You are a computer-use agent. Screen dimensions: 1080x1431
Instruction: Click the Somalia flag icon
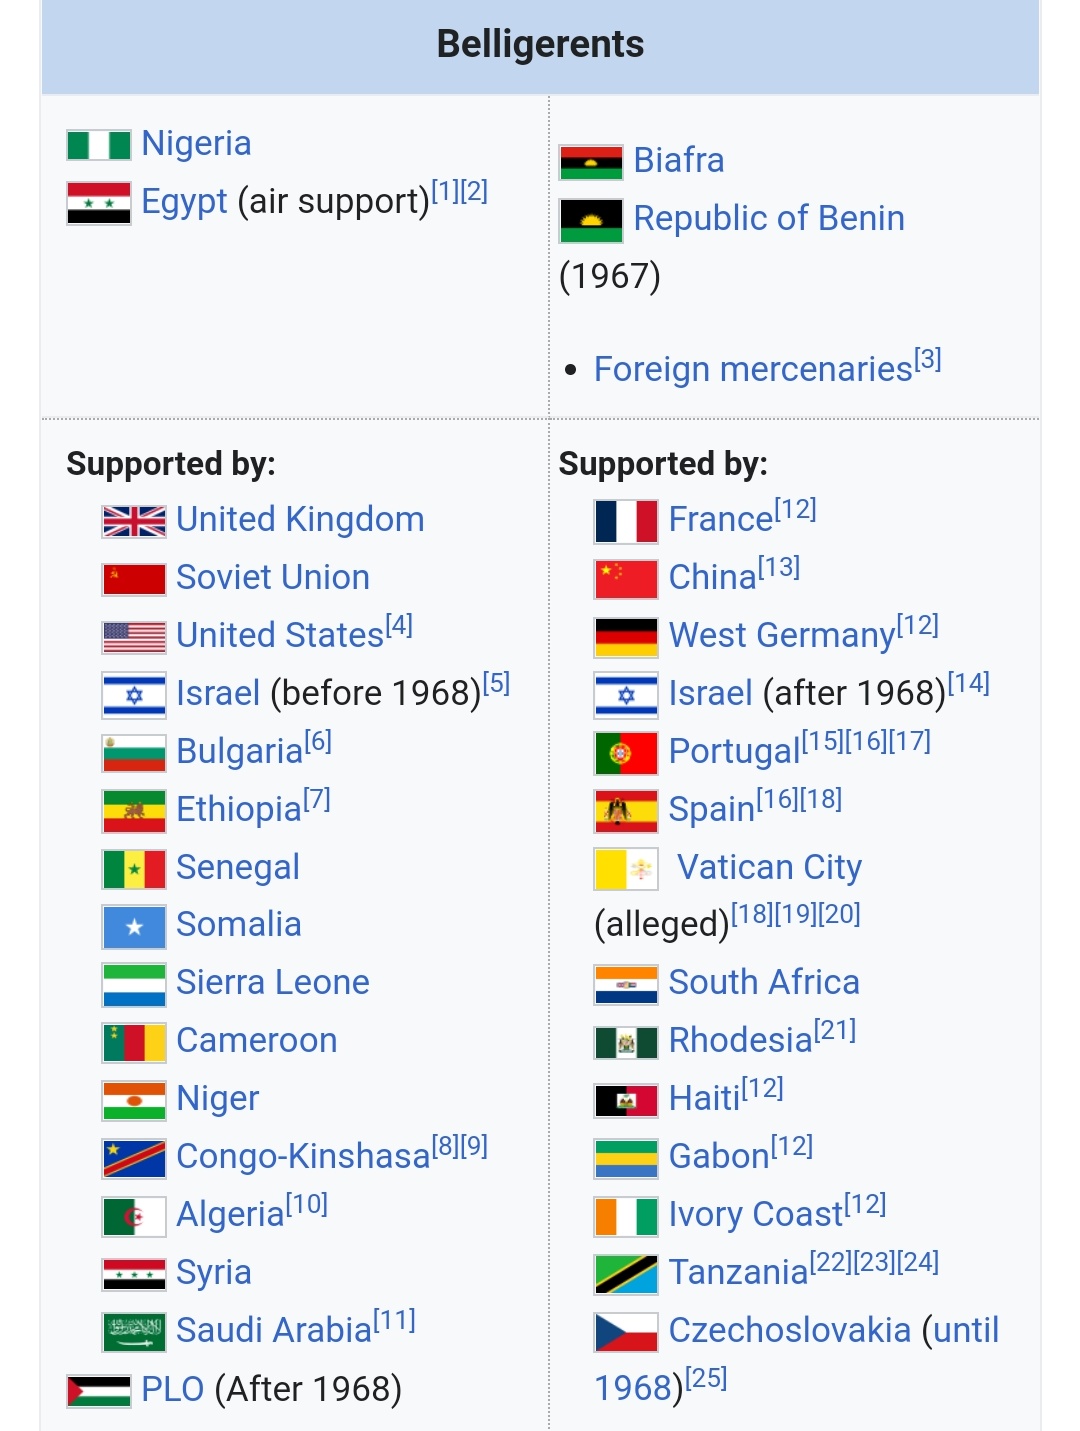[x=134, y=927]
